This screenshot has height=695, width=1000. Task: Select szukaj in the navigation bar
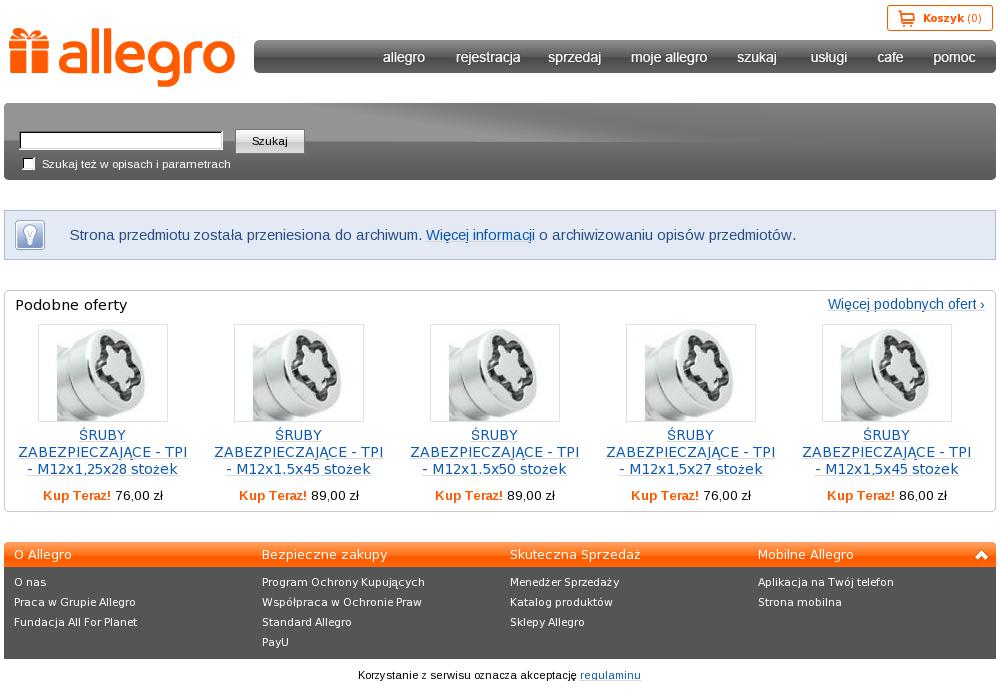click(757, 57)
